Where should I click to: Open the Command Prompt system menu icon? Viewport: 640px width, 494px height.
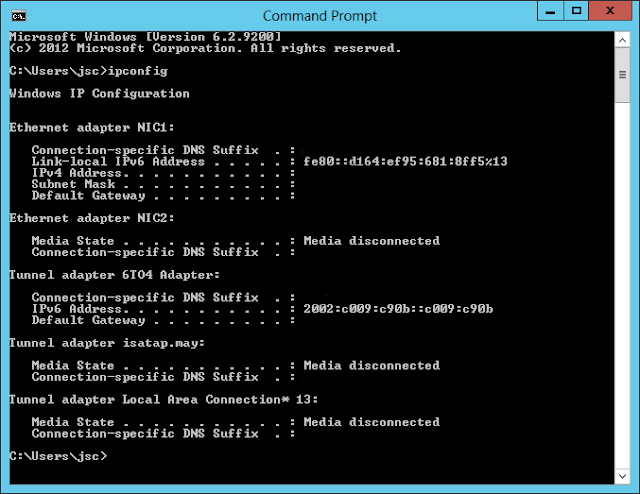point(19,16)
